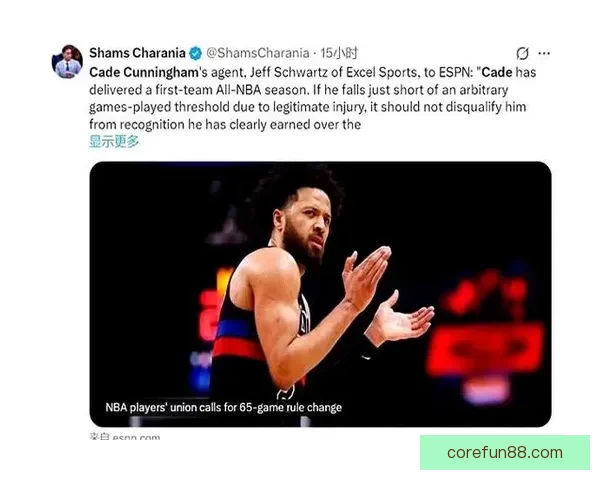Click the 15小时 post timestamp

[339, 53]
